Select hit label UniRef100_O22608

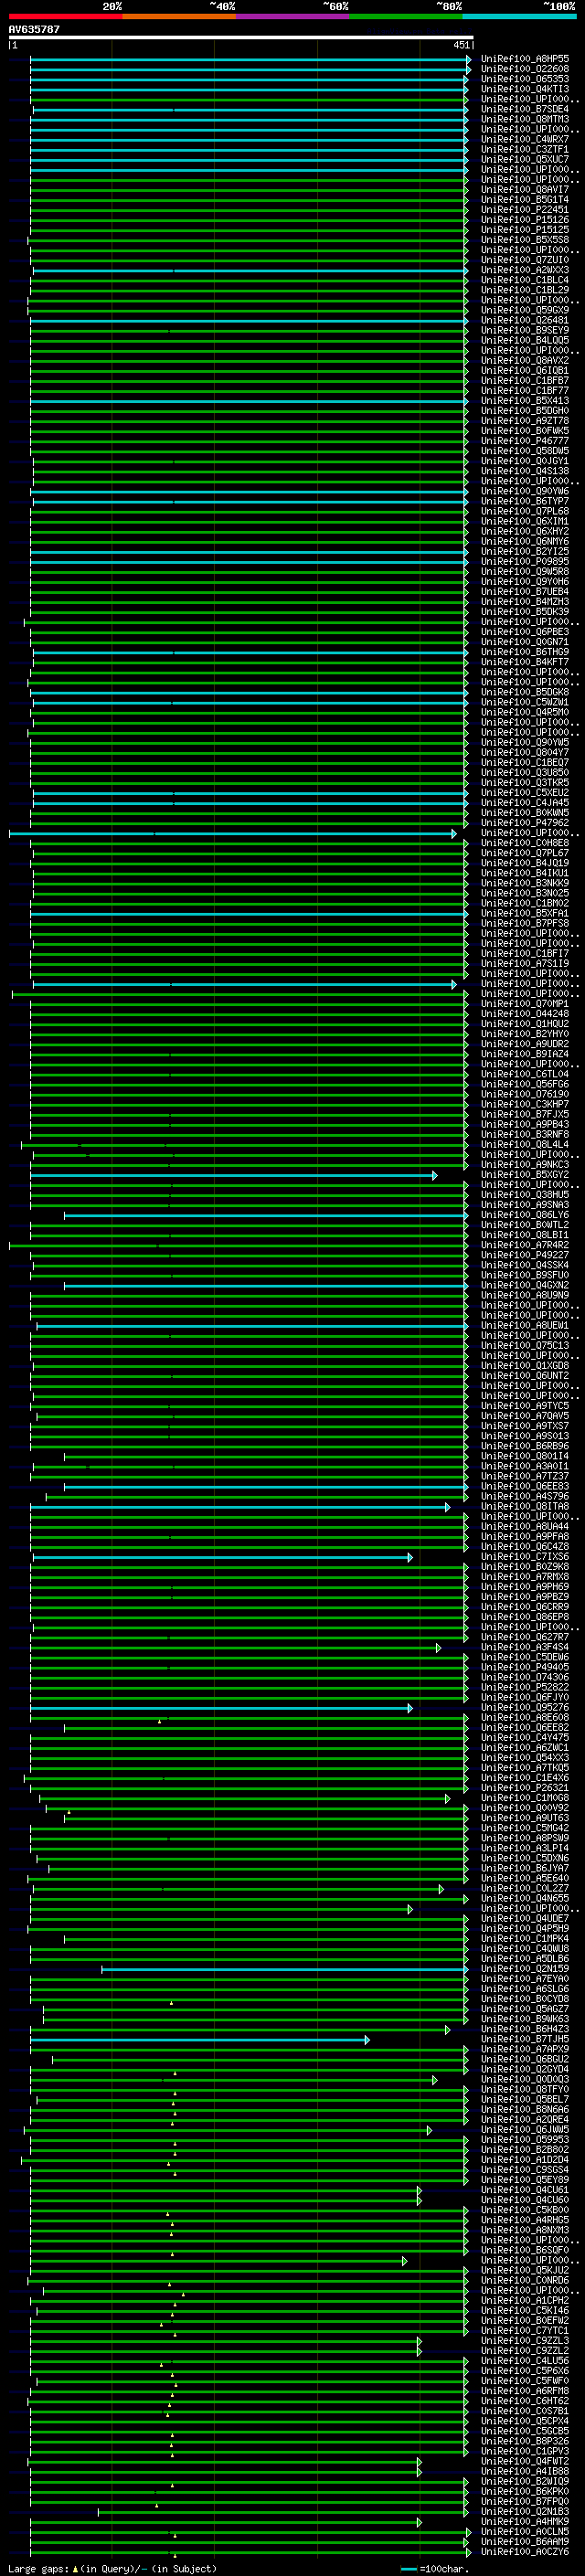(525, 69)
